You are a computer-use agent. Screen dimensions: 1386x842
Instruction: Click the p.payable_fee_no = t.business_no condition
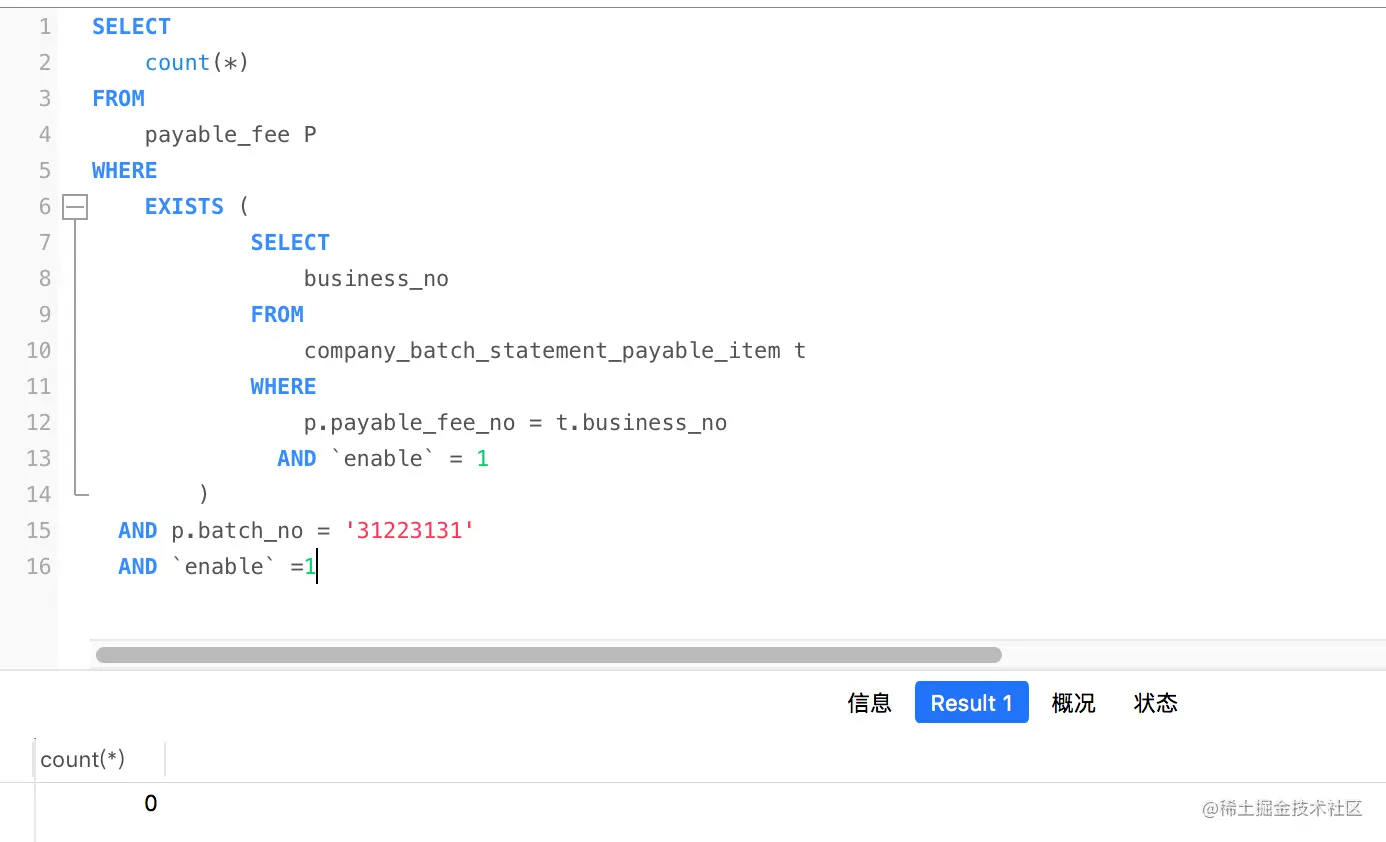pyautogui.click(x=515, y=422)
